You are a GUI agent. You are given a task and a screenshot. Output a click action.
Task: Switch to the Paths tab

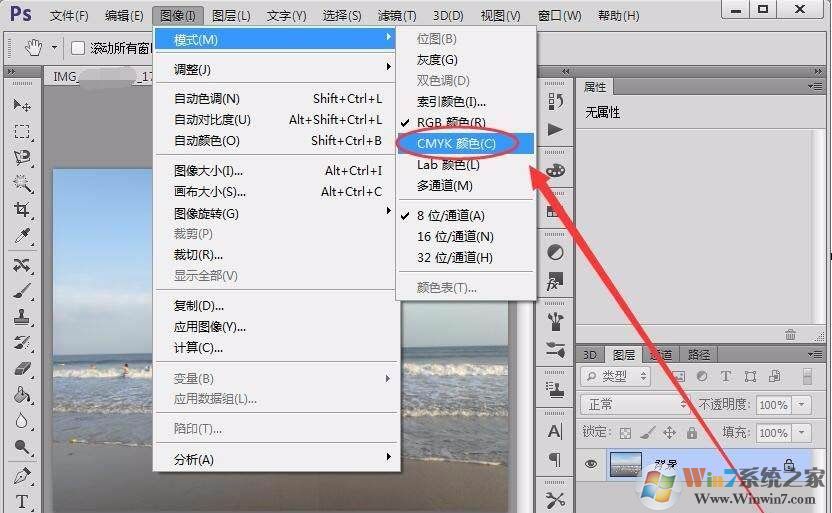tap(699, 354)
